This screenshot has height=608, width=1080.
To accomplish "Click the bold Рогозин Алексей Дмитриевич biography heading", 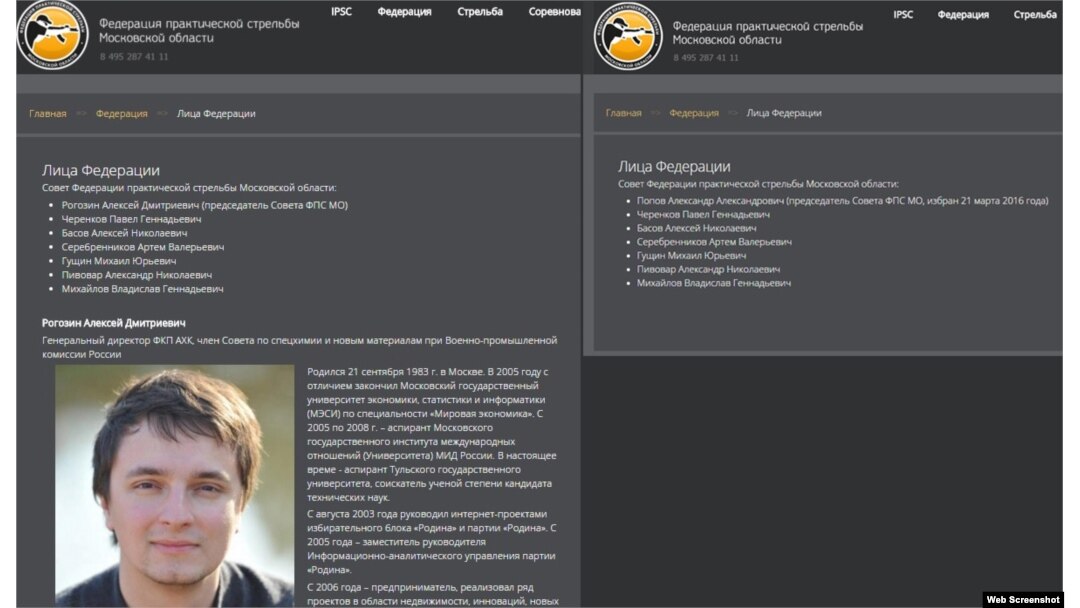I will [x=113, y=323].
